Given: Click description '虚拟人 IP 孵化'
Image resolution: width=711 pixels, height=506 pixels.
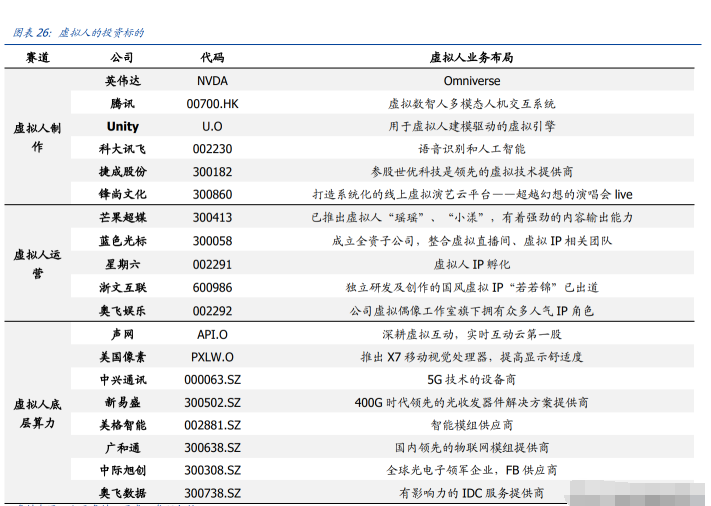Looking at the screenshot, I should pos(472,264).
